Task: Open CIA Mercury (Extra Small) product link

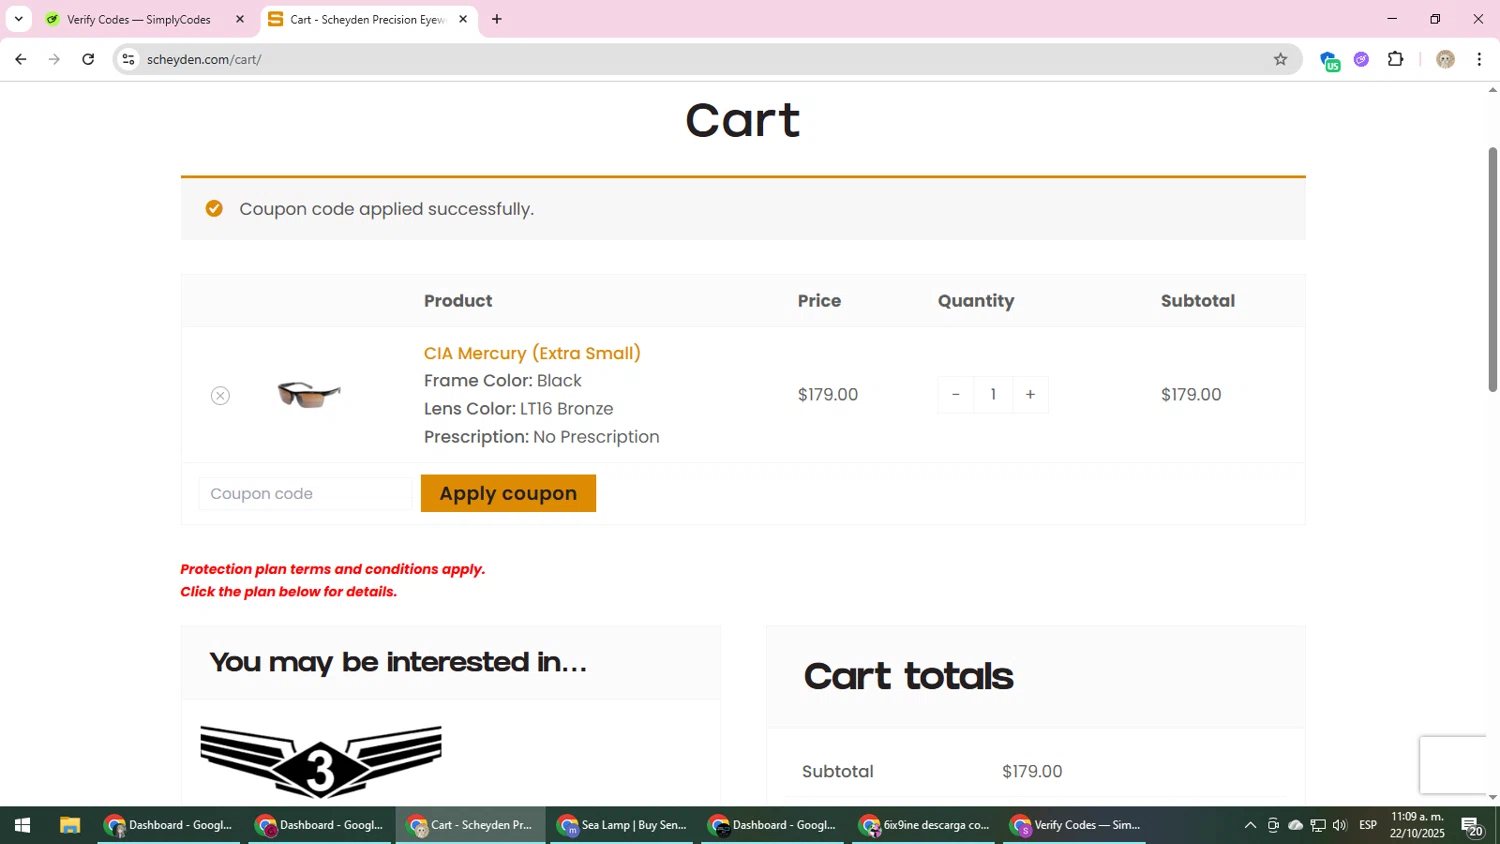Action: [x=532, y=353]
